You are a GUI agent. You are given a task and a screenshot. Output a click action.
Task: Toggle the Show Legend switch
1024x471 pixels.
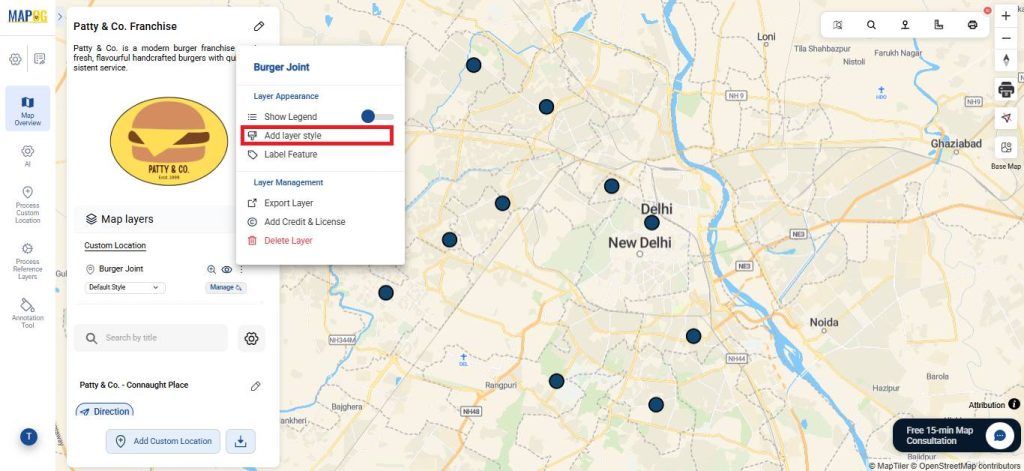tap(377, 116)
